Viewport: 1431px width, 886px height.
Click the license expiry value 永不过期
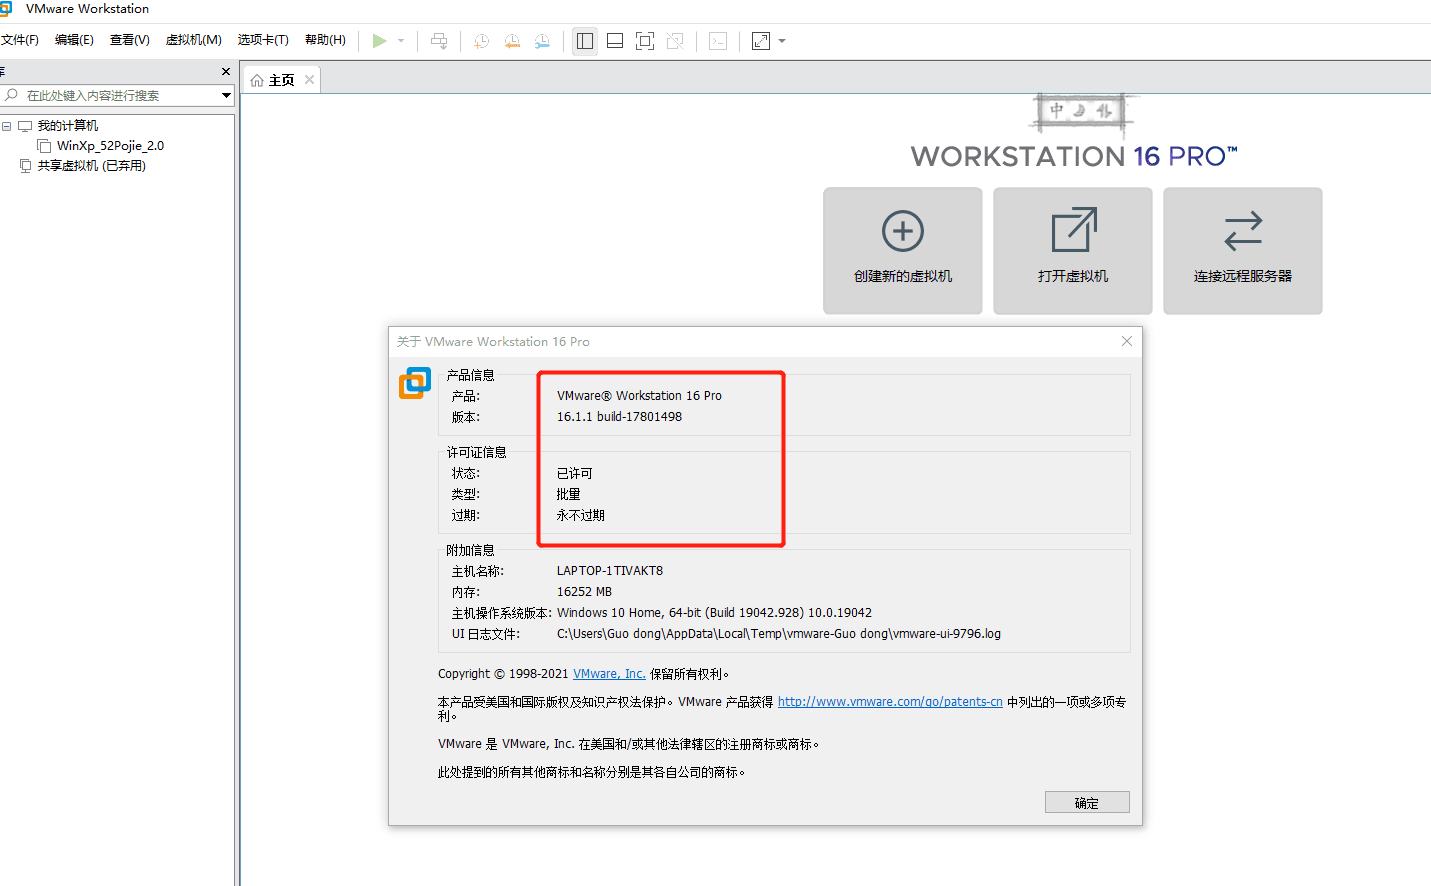(581, 516)
